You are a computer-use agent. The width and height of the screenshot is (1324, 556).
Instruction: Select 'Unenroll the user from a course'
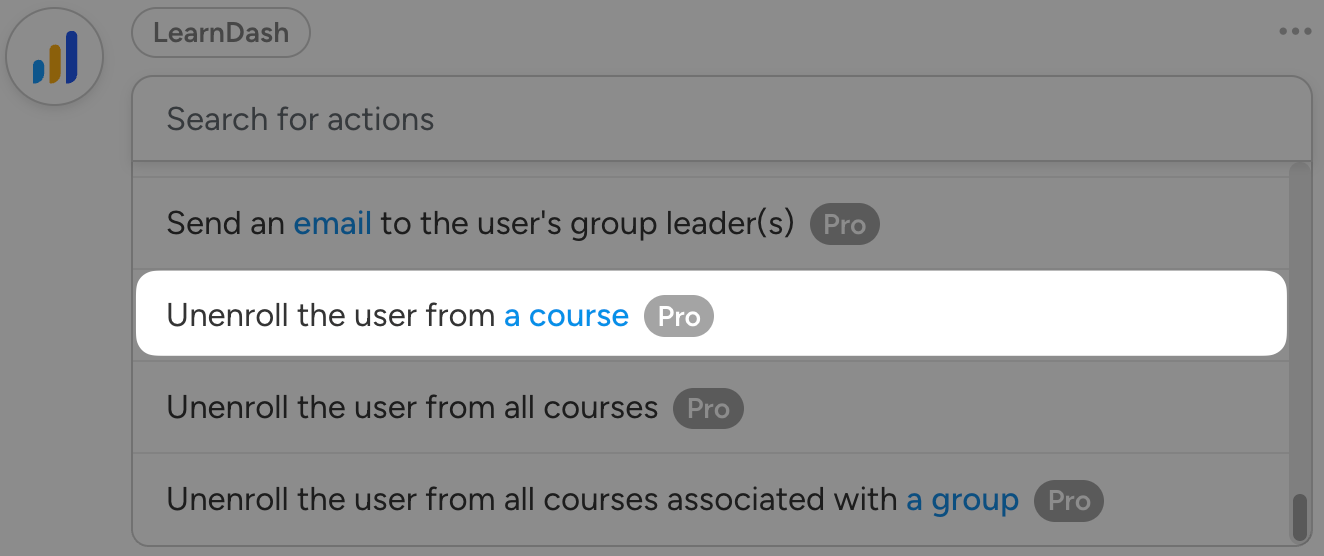400,316
